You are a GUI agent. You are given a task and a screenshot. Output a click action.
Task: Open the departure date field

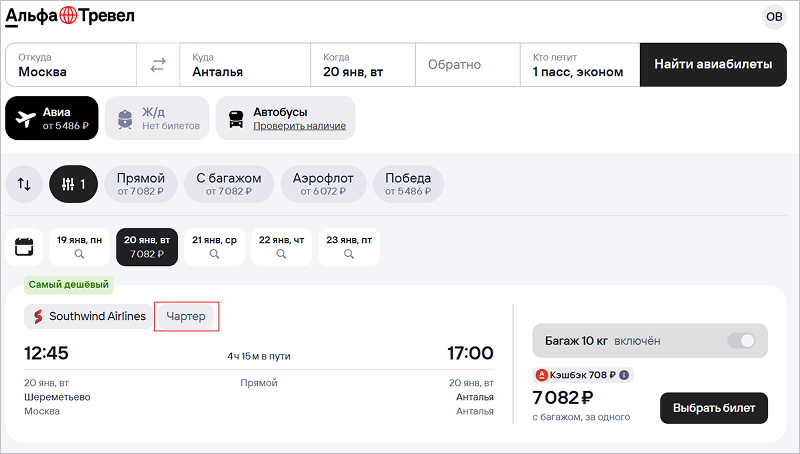[x=360, y=65]
